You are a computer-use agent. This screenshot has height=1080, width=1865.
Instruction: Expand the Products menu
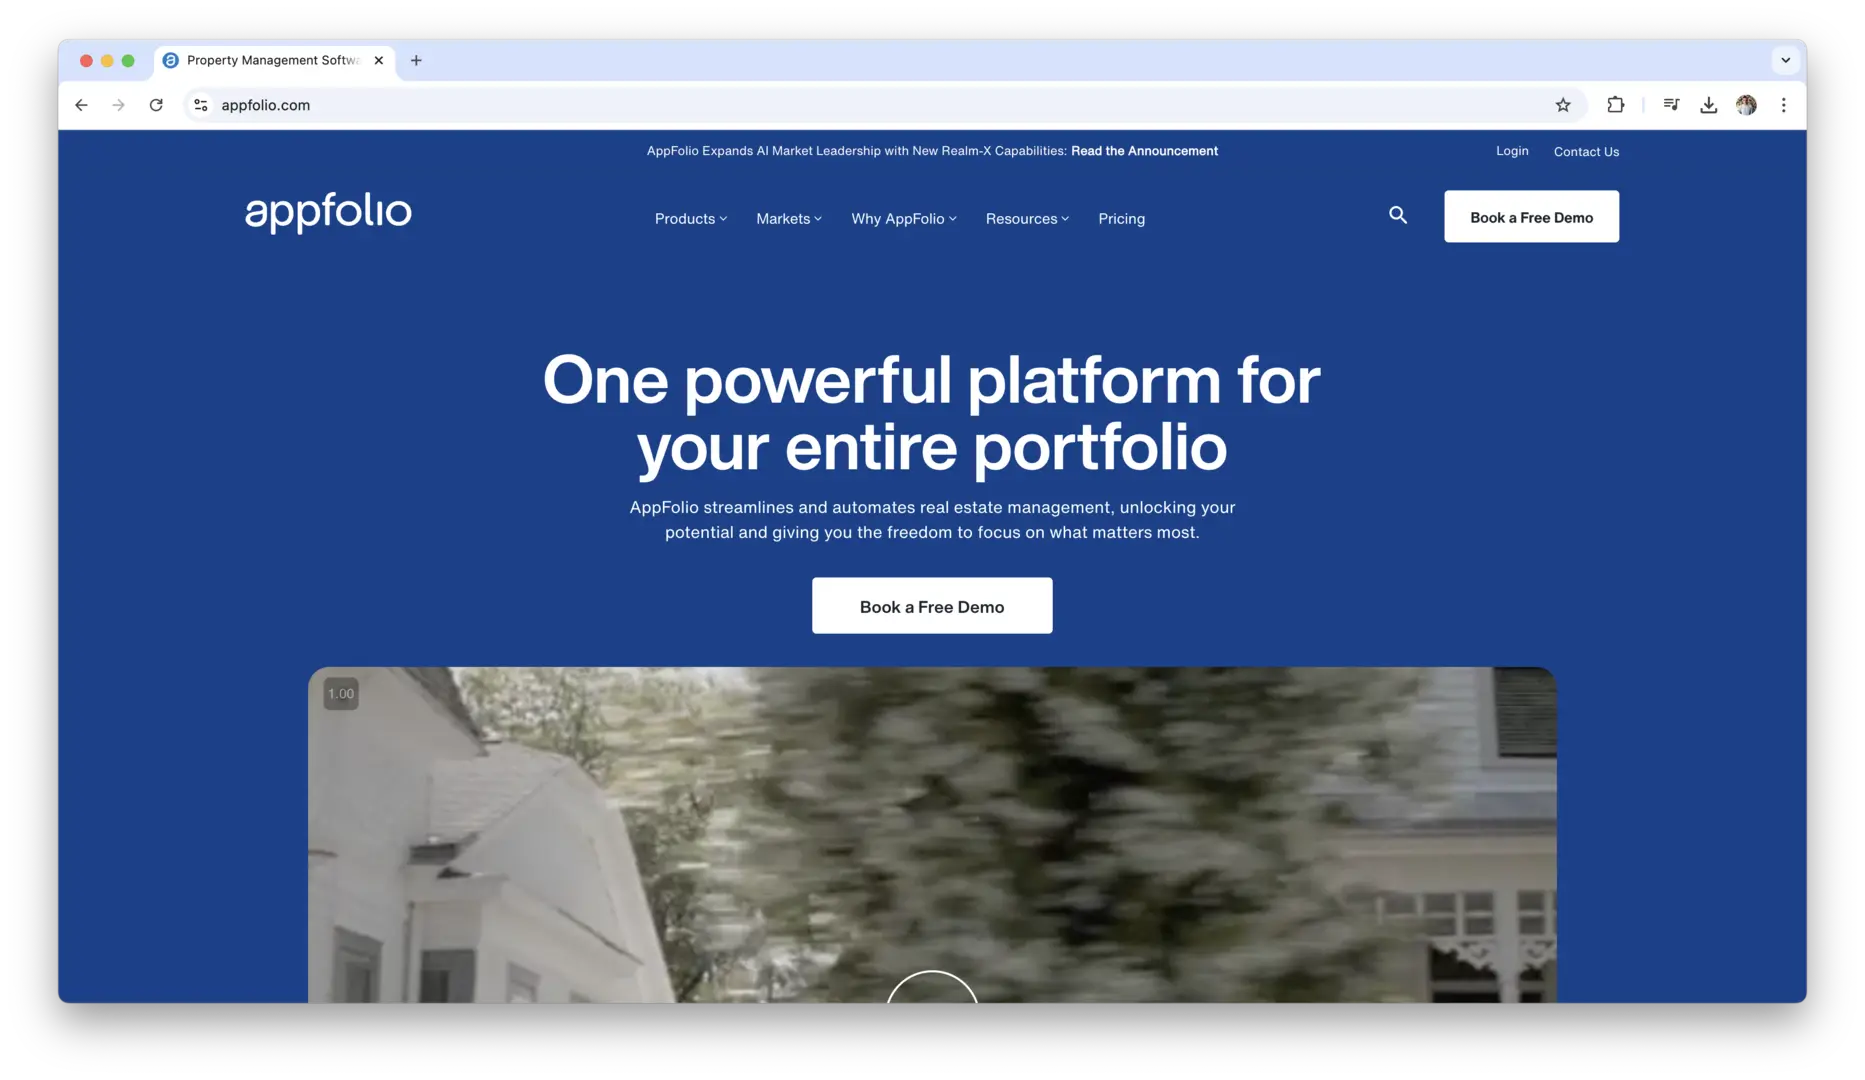click(x=691, y=219)
